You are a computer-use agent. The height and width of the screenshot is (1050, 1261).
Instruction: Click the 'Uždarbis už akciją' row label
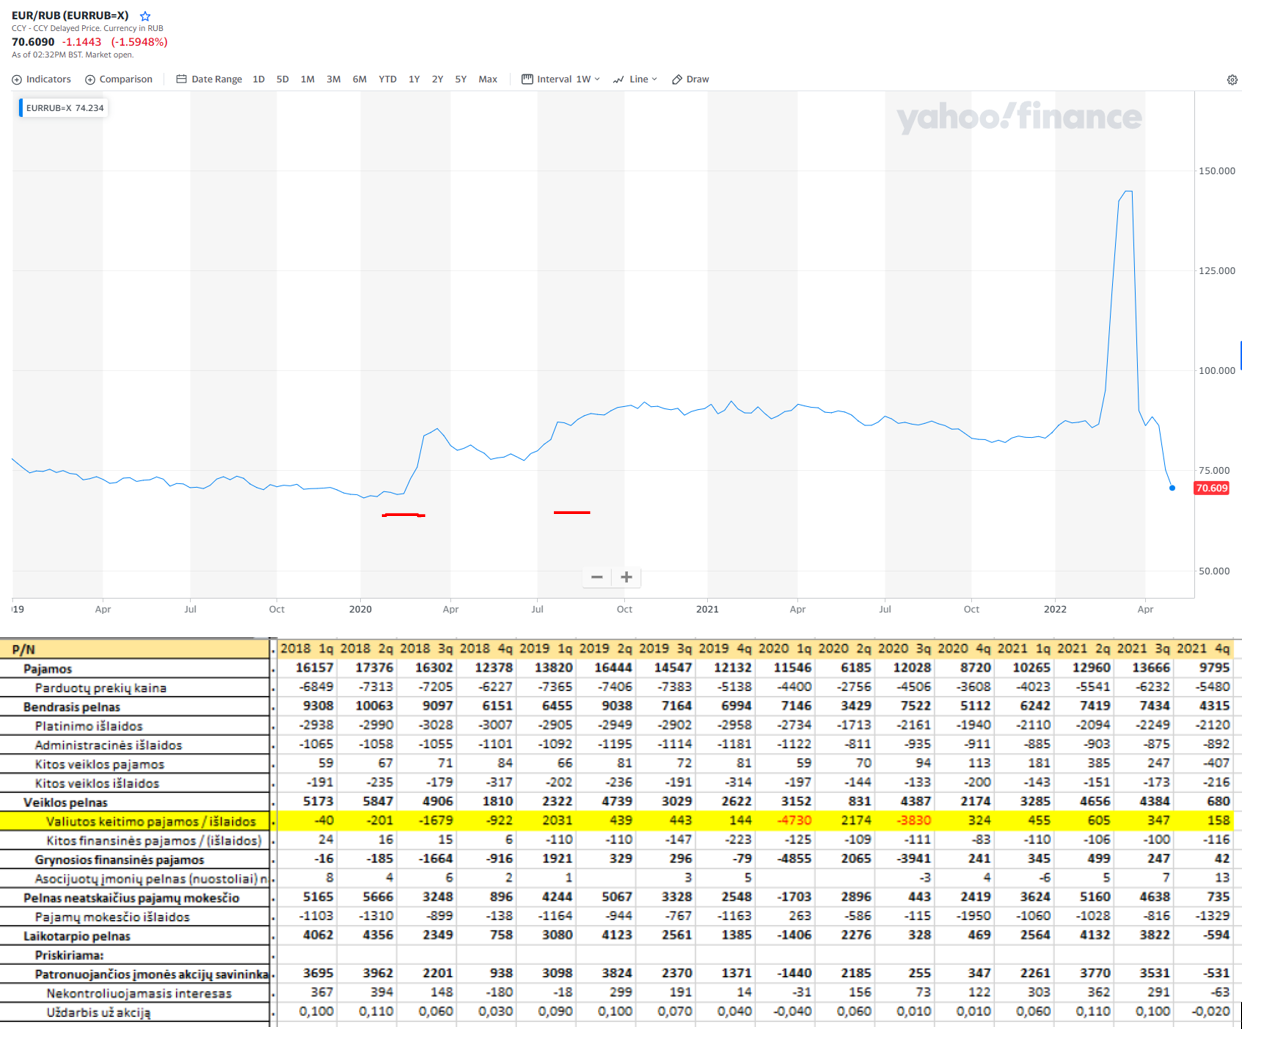98,1012
